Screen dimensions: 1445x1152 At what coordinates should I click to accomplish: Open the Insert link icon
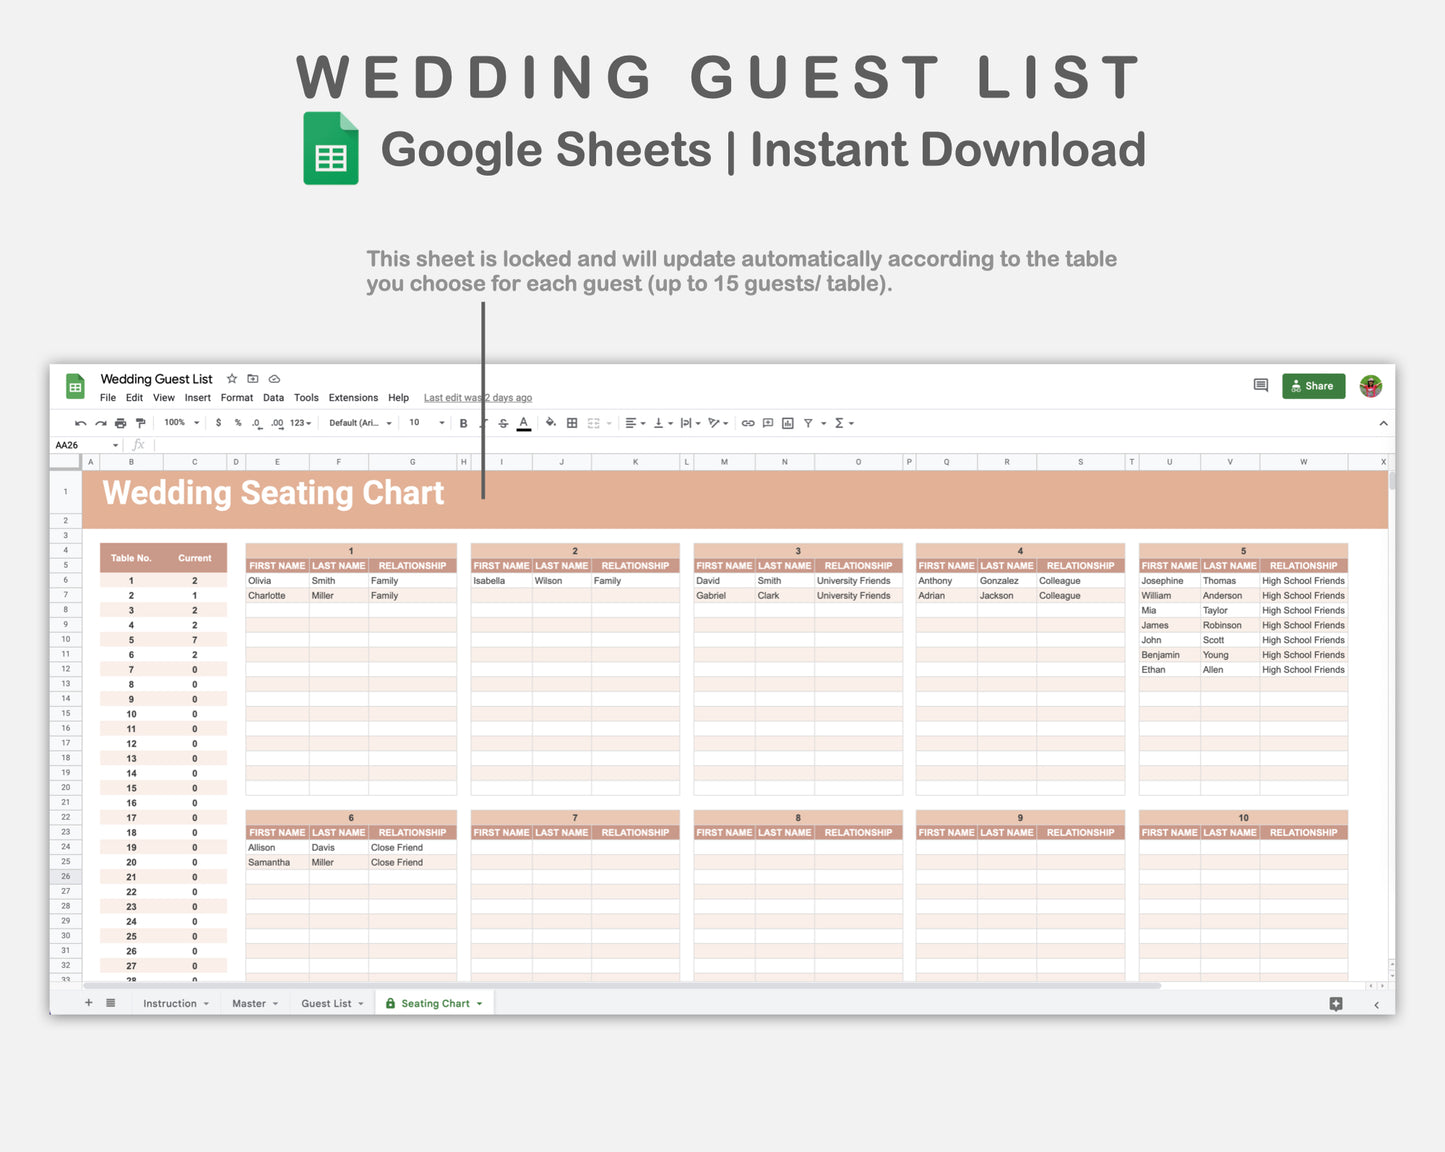pos(748,423)
